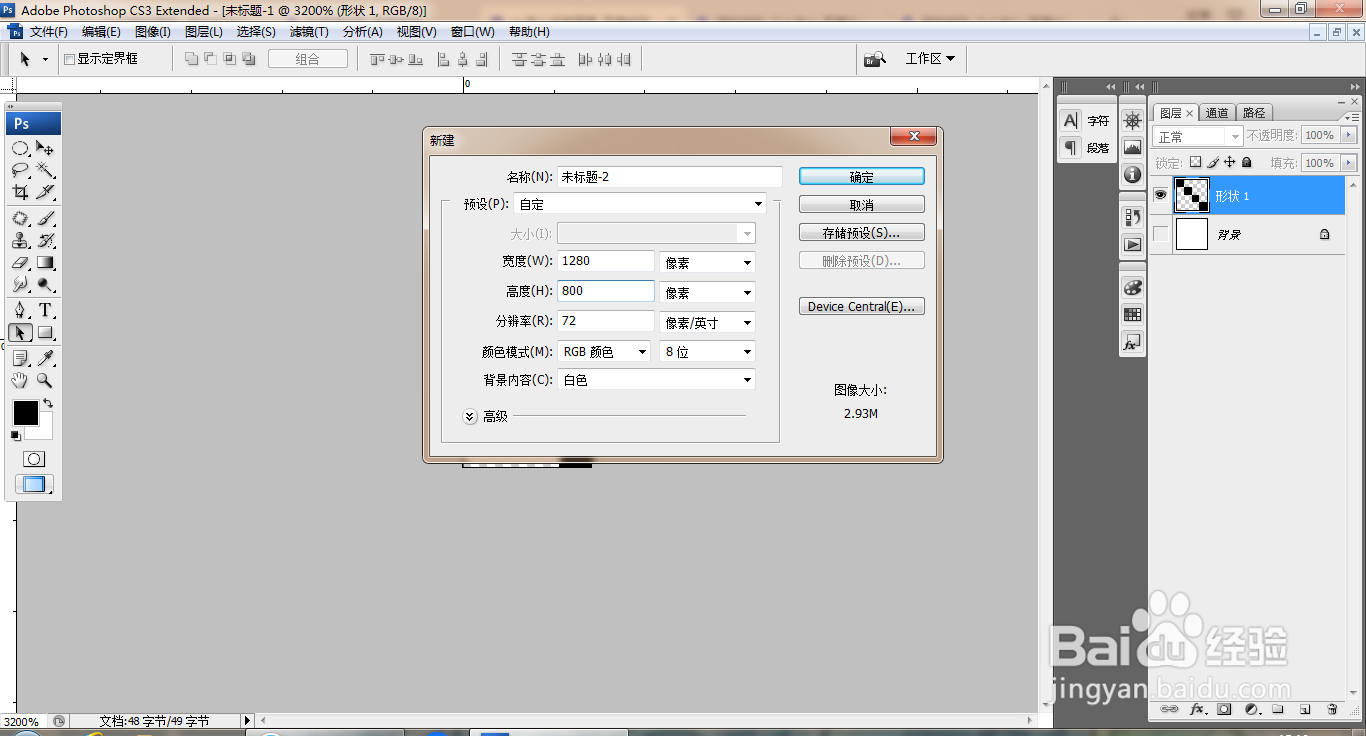Screen dimensions: 1366x736
Task: Show the 背景 layer
Action: point(1160,234)
